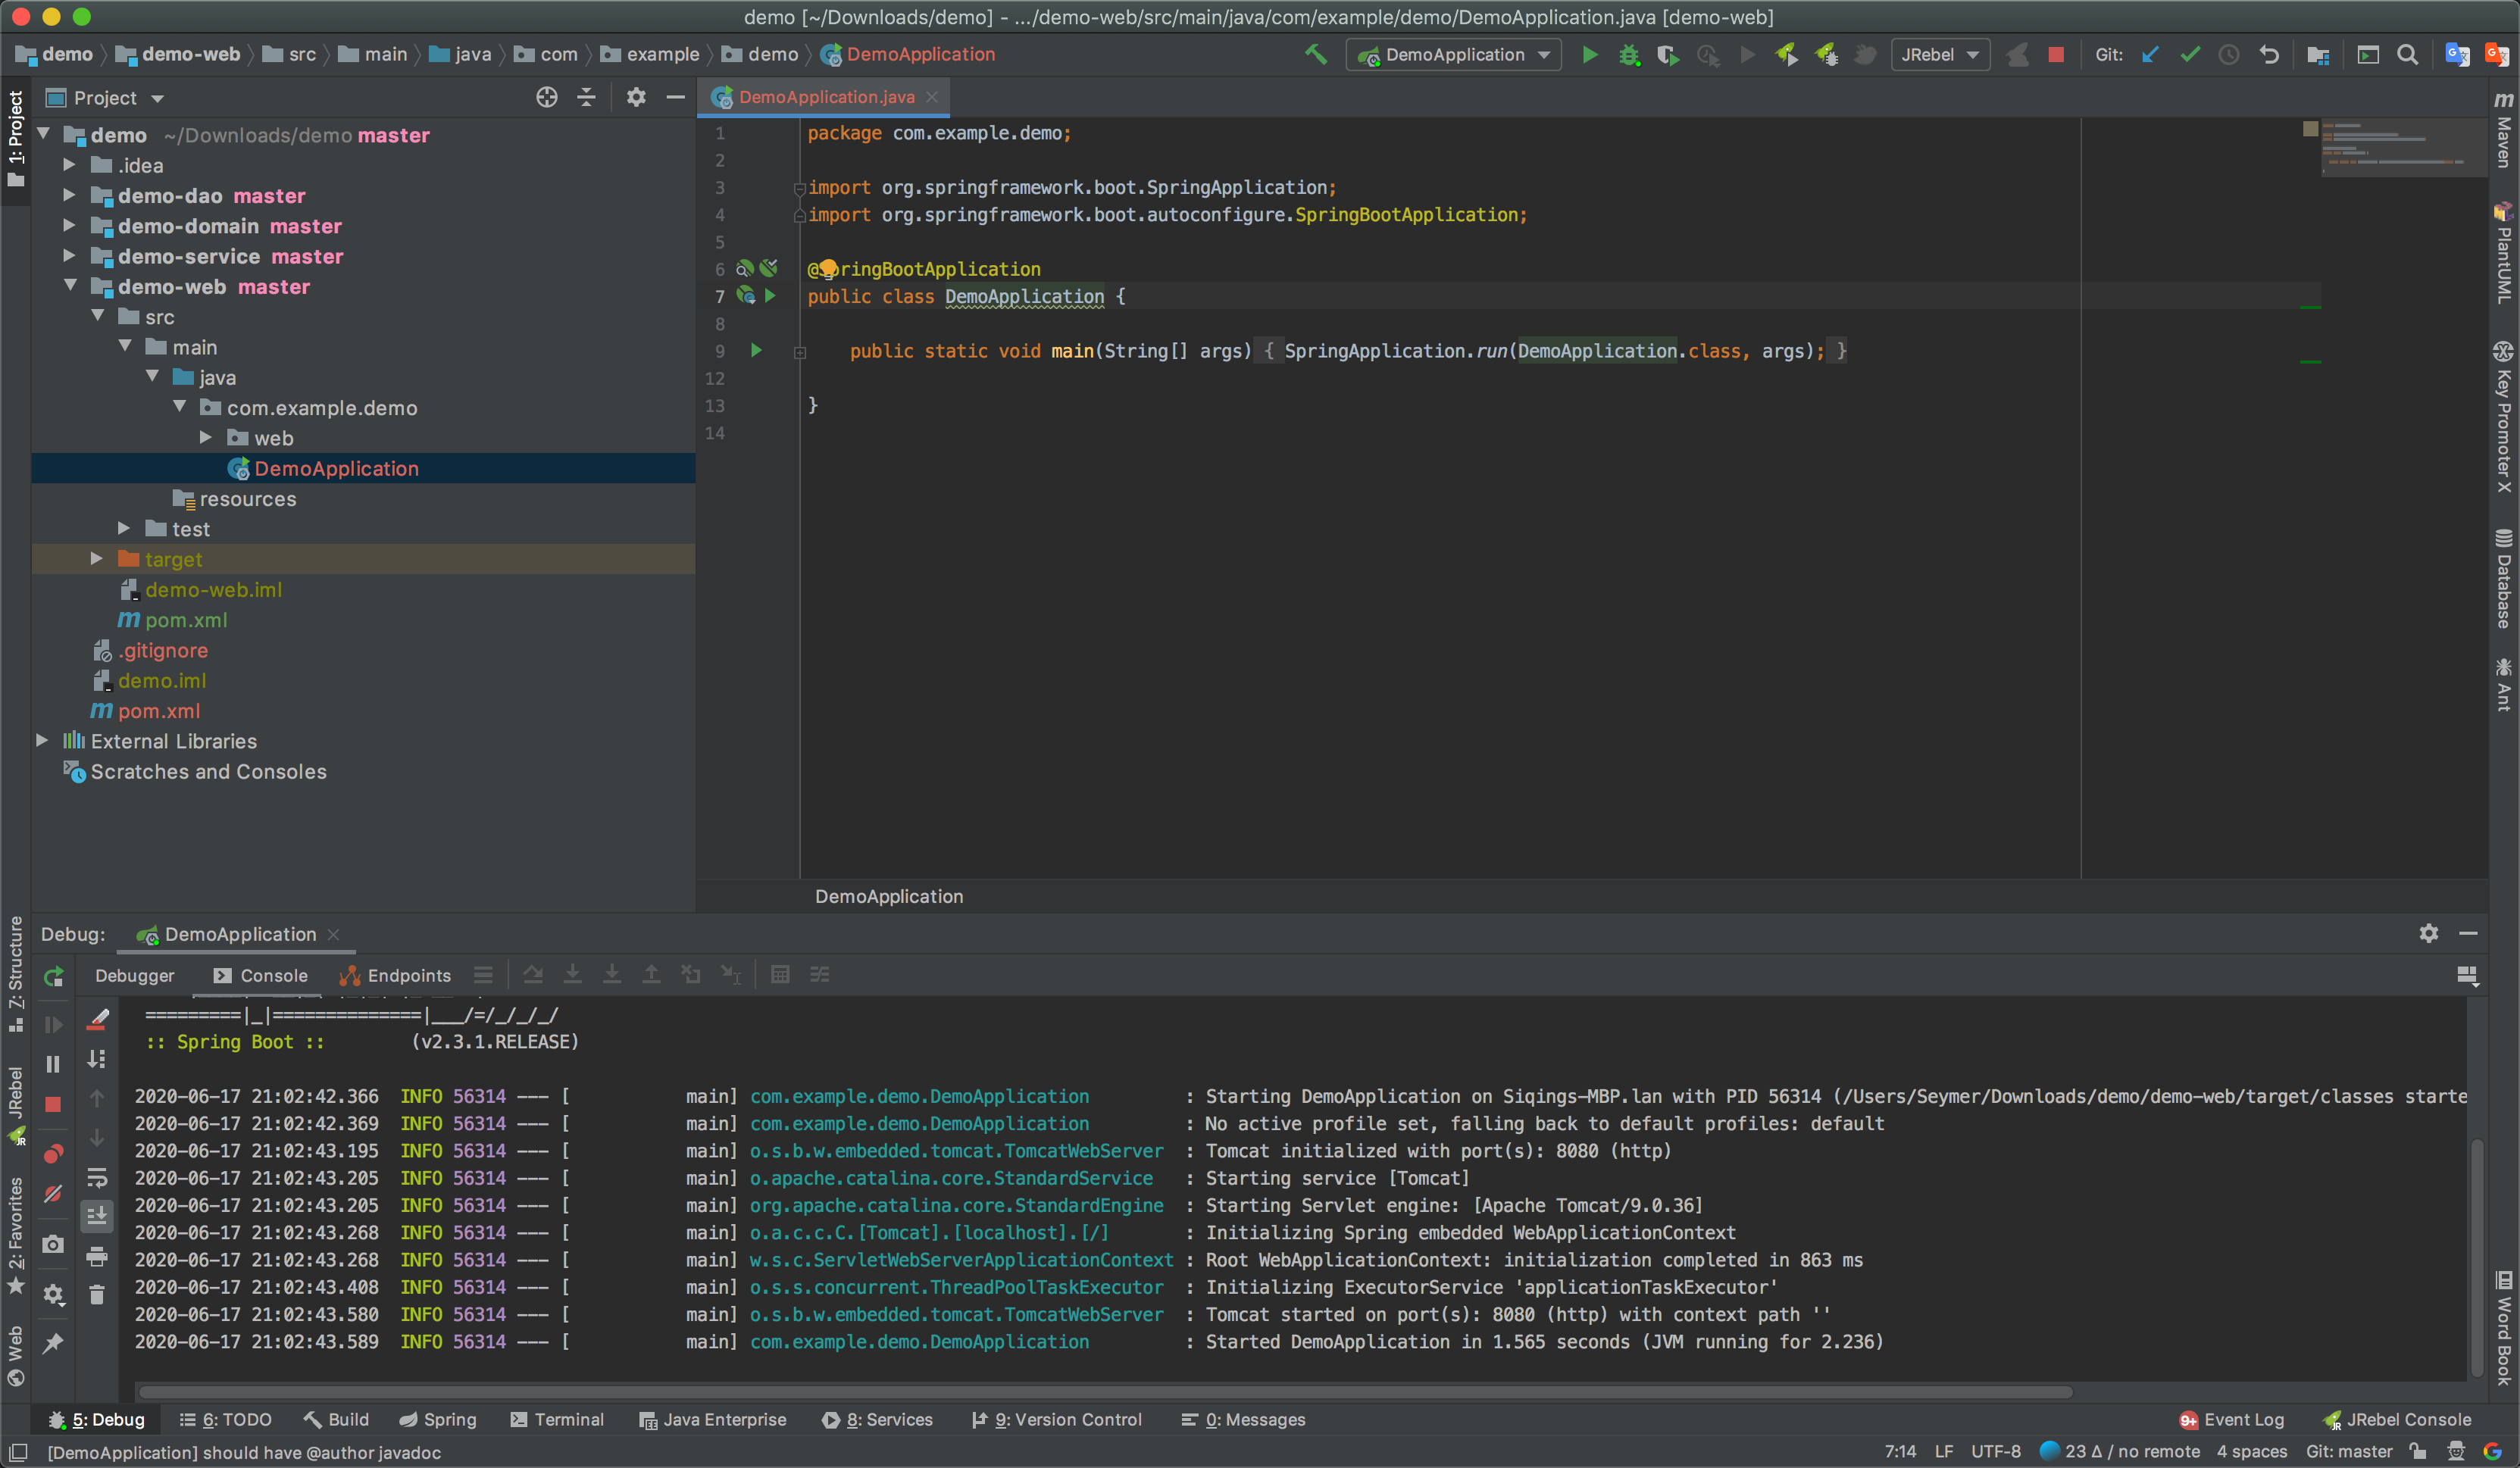Expand the demo-dao module folder

pos(70,195)
